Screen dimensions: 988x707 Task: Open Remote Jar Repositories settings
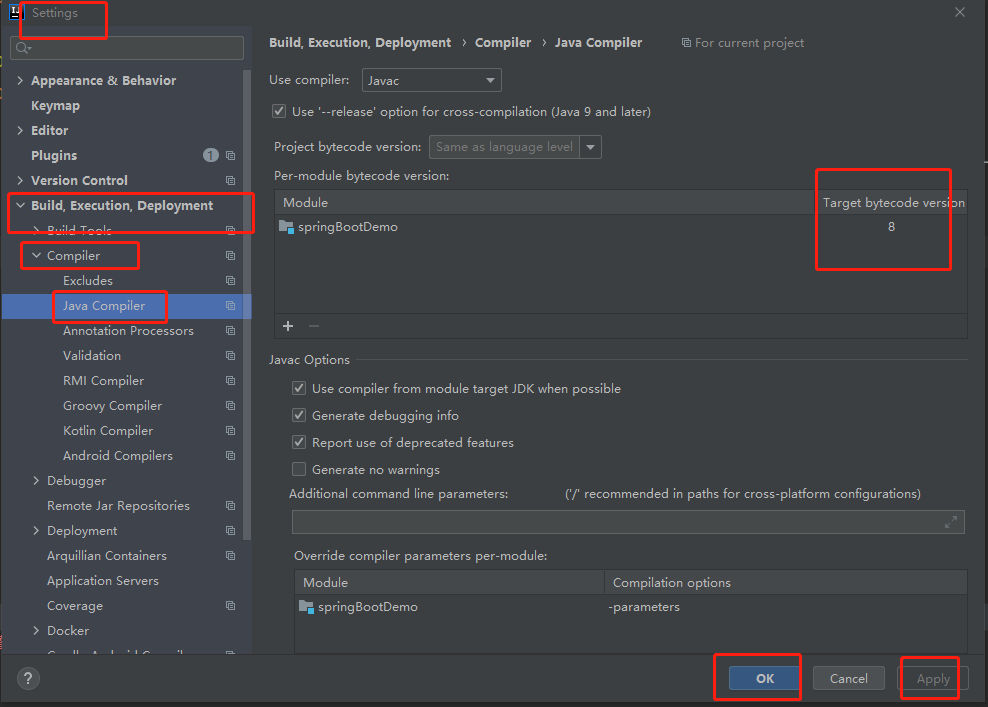click(x=118, y=506)
